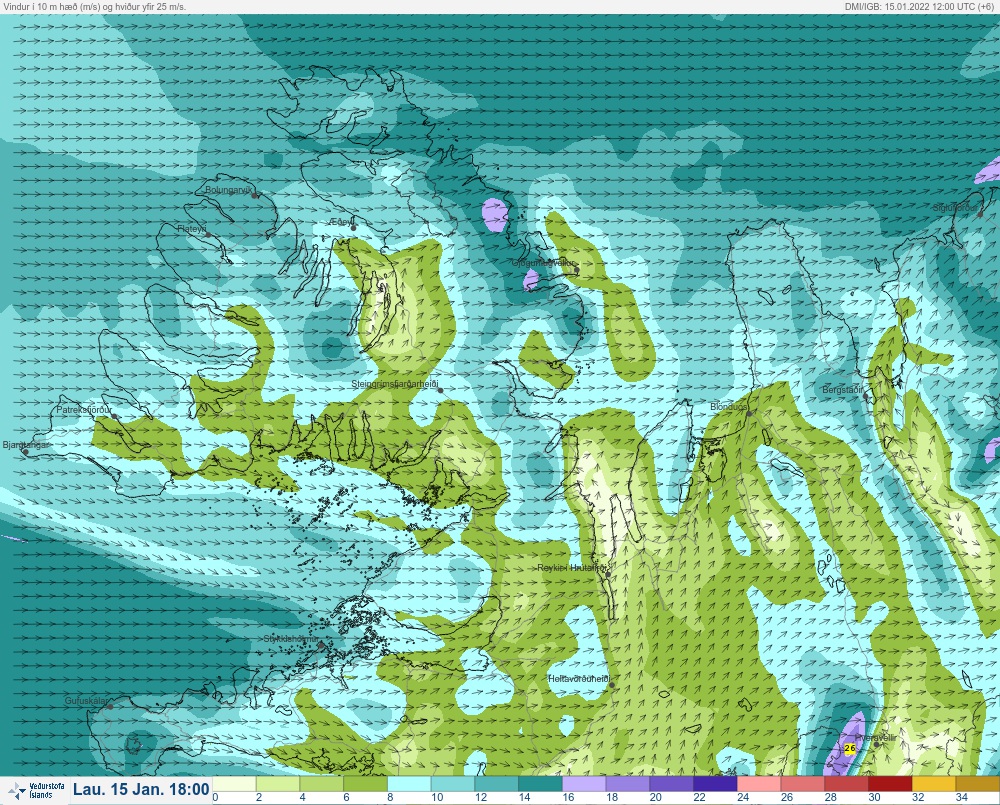Click the legend scale number 34

click(x=962, y=797)
